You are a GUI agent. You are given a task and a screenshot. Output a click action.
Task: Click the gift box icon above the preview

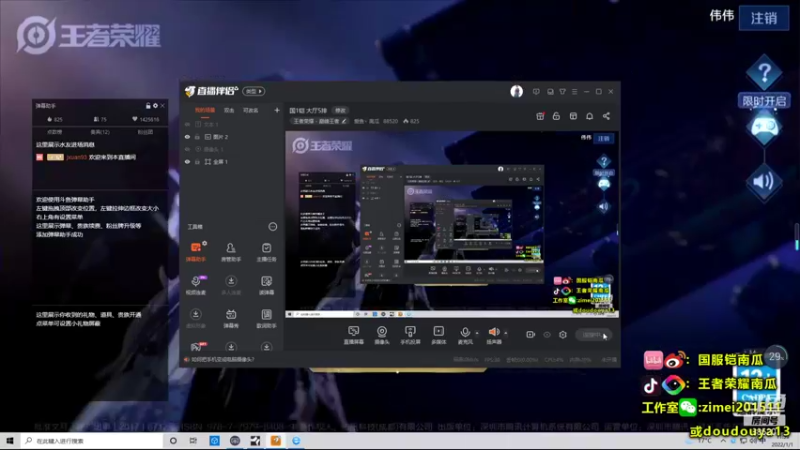pos(540,116)
